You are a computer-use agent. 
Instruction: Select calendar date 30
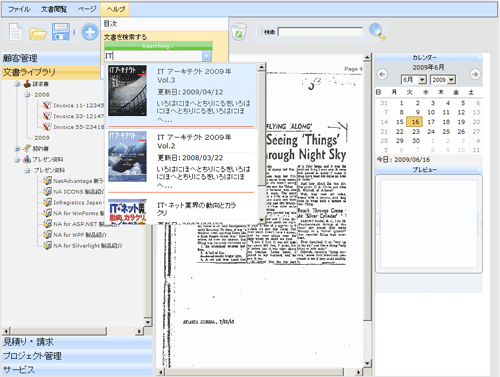(416, 141)
